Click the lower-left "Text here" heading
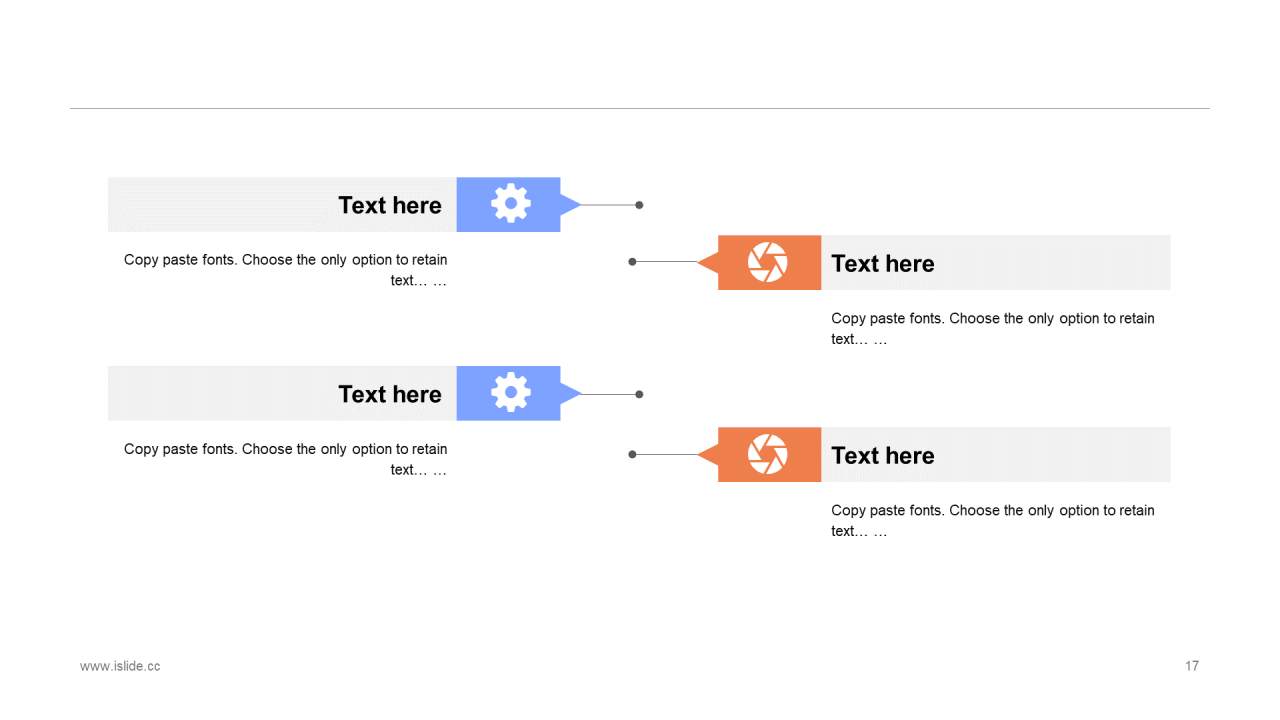This screenshot has width=1280, height=720. [x=390, y=394]
